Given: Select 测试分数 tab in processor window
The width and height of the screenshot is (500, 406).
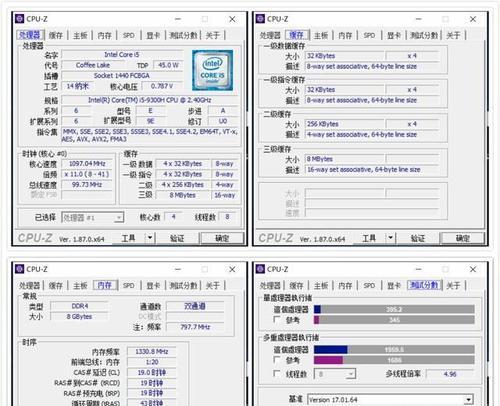Looking at the screenshot, I should click(183, 35).
